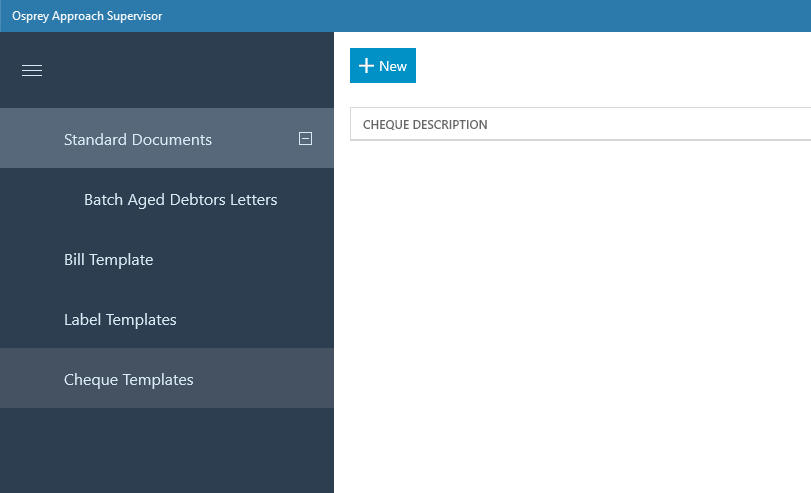
Task: Sort by Cheque Description column header
Action: (425, 125)
